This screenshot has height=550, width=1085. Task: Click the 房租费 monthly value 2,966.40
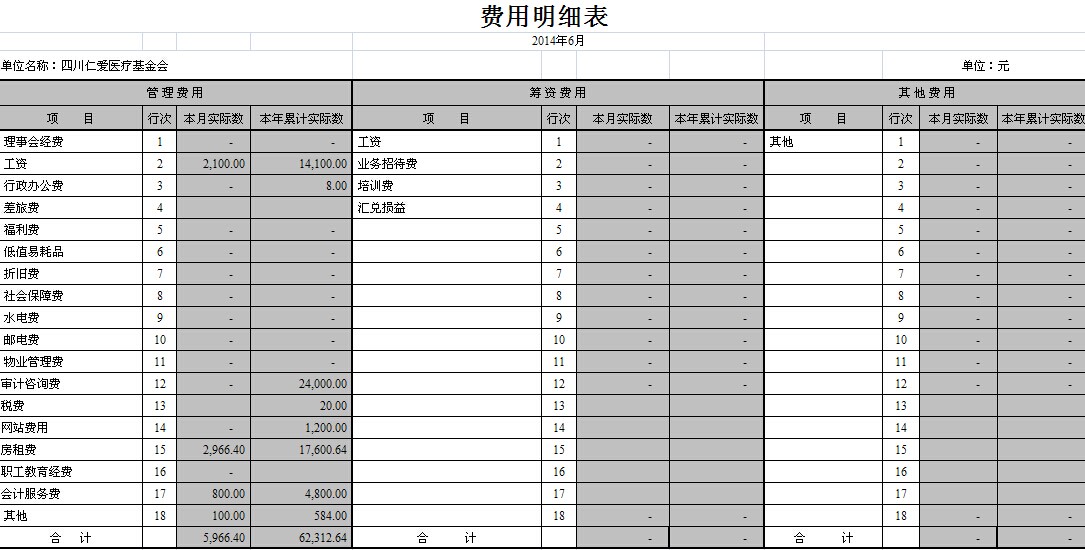[x=213, y=450]
